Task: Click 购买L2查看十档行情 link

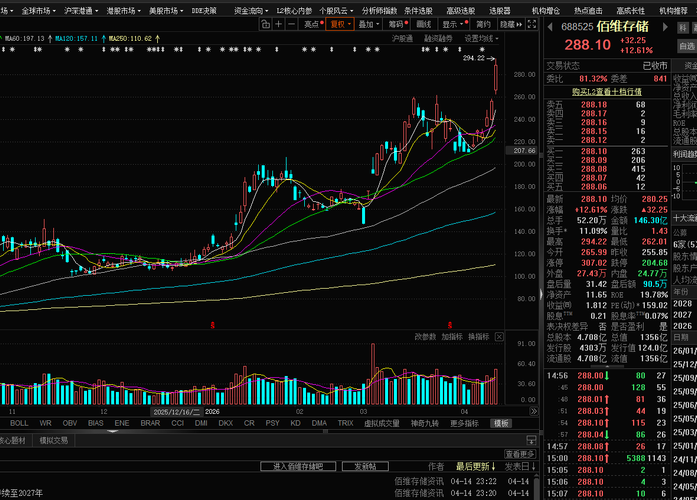Action: coord(607,92)
